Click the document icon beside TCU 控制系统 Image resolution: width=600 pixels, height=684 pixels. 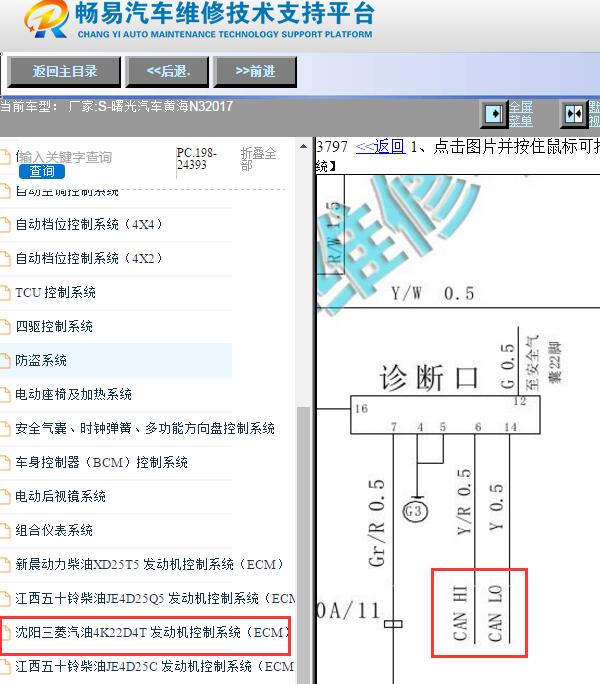(5, 293)
